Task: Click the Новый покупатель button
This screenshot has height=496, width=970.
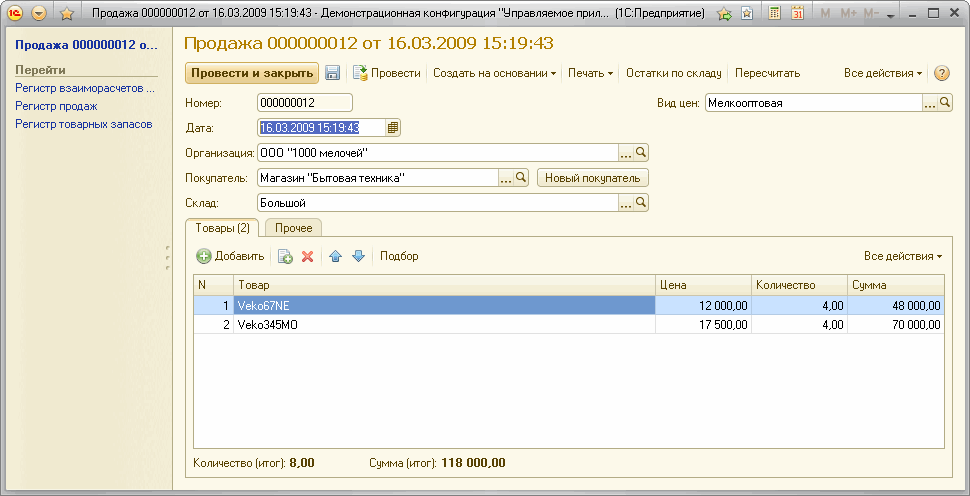Action: click(593, 178)
